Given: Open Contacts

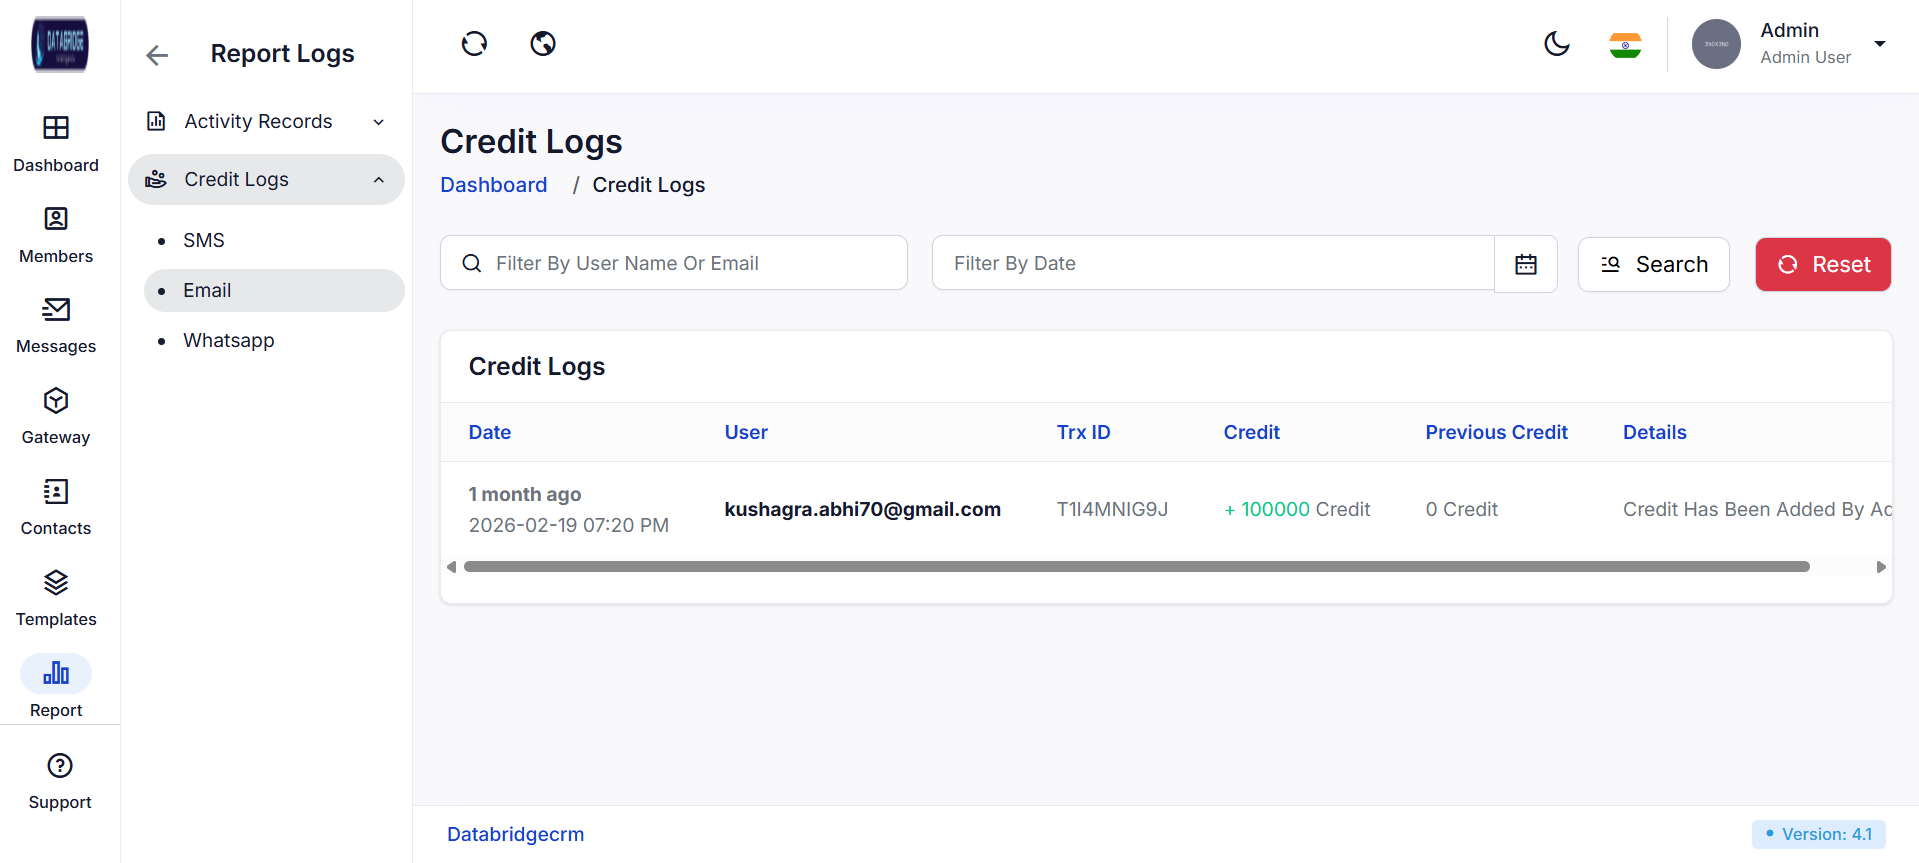Looking at the screenshot, I should click(x=56, y=508).
